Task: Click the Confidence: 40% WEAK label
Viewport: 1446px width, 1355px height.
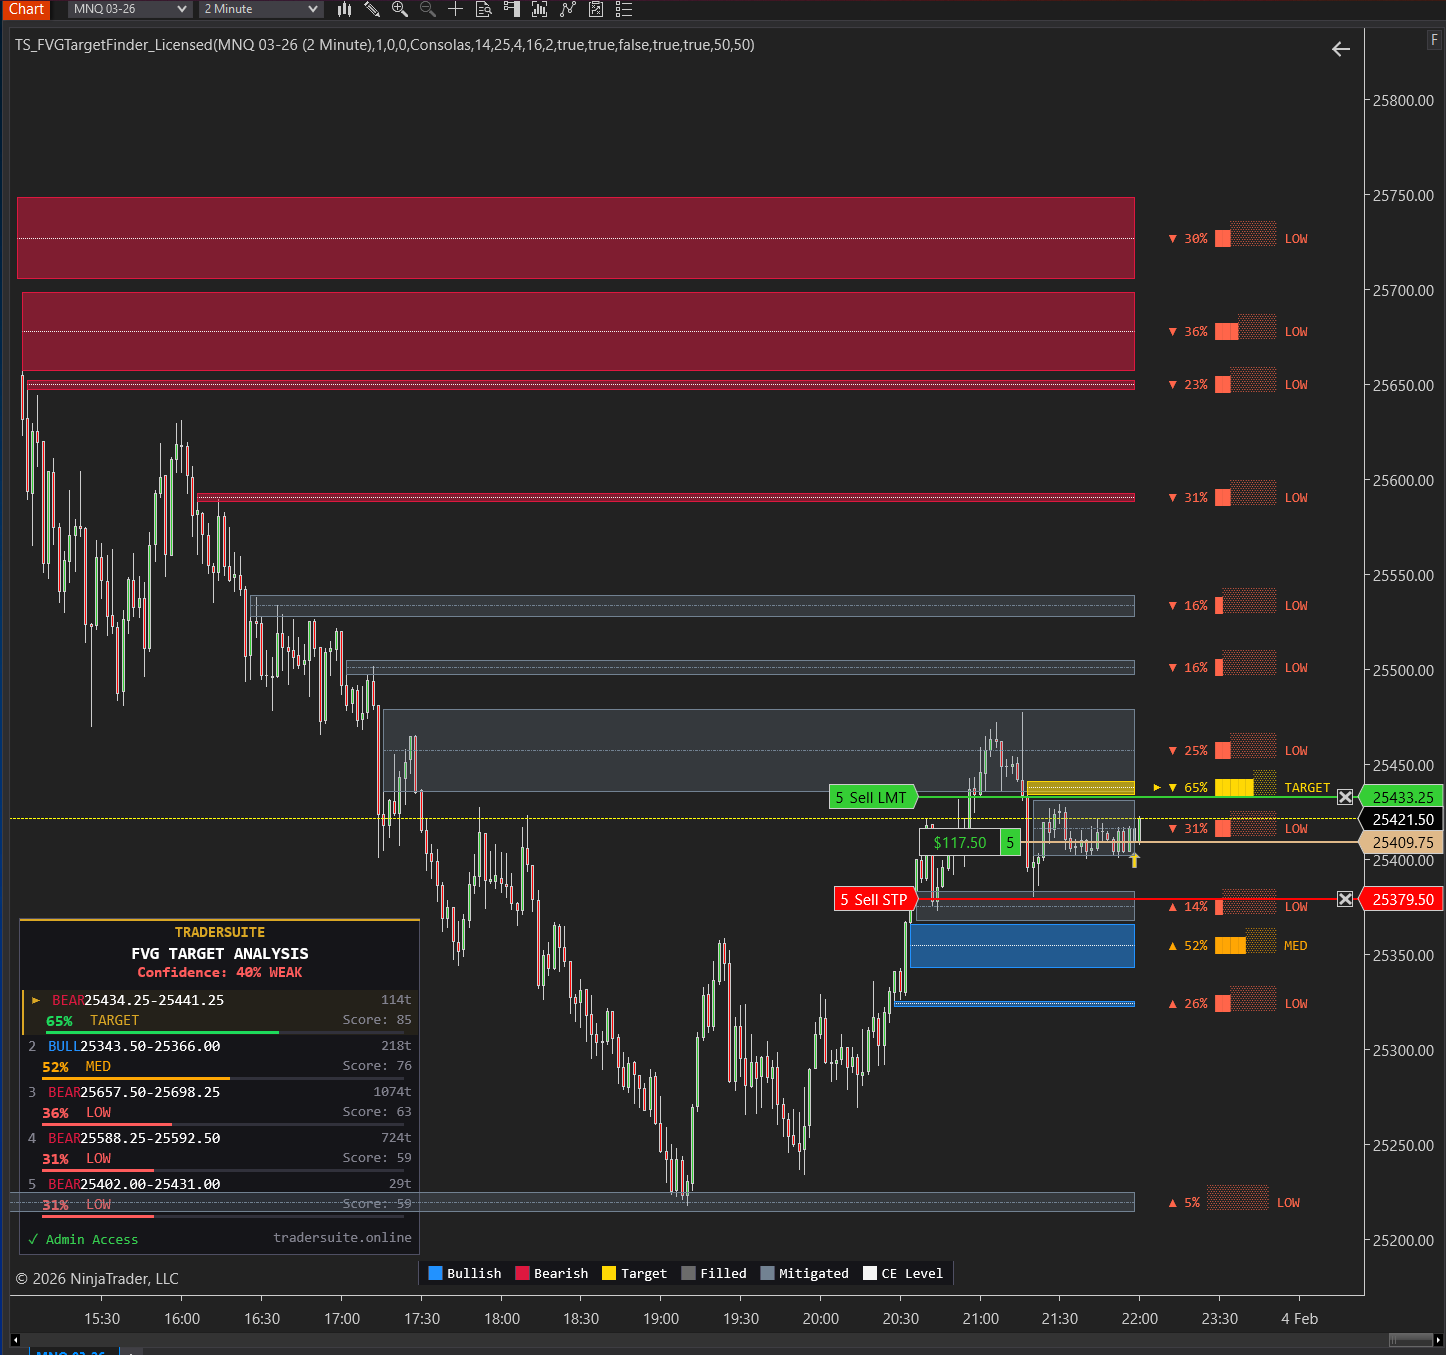Action: point(220,972)
